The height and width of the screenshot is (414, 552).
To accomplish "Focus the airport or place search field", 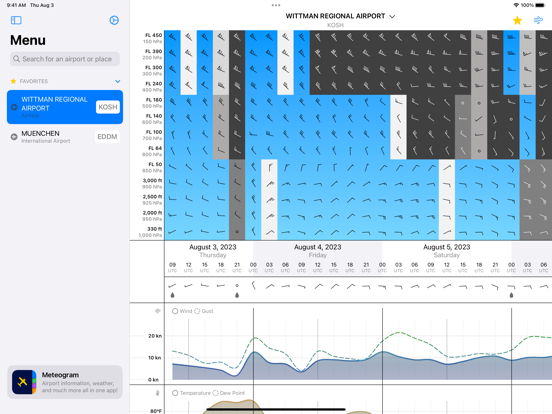I will pyautogui.click(x=65, y=59).
